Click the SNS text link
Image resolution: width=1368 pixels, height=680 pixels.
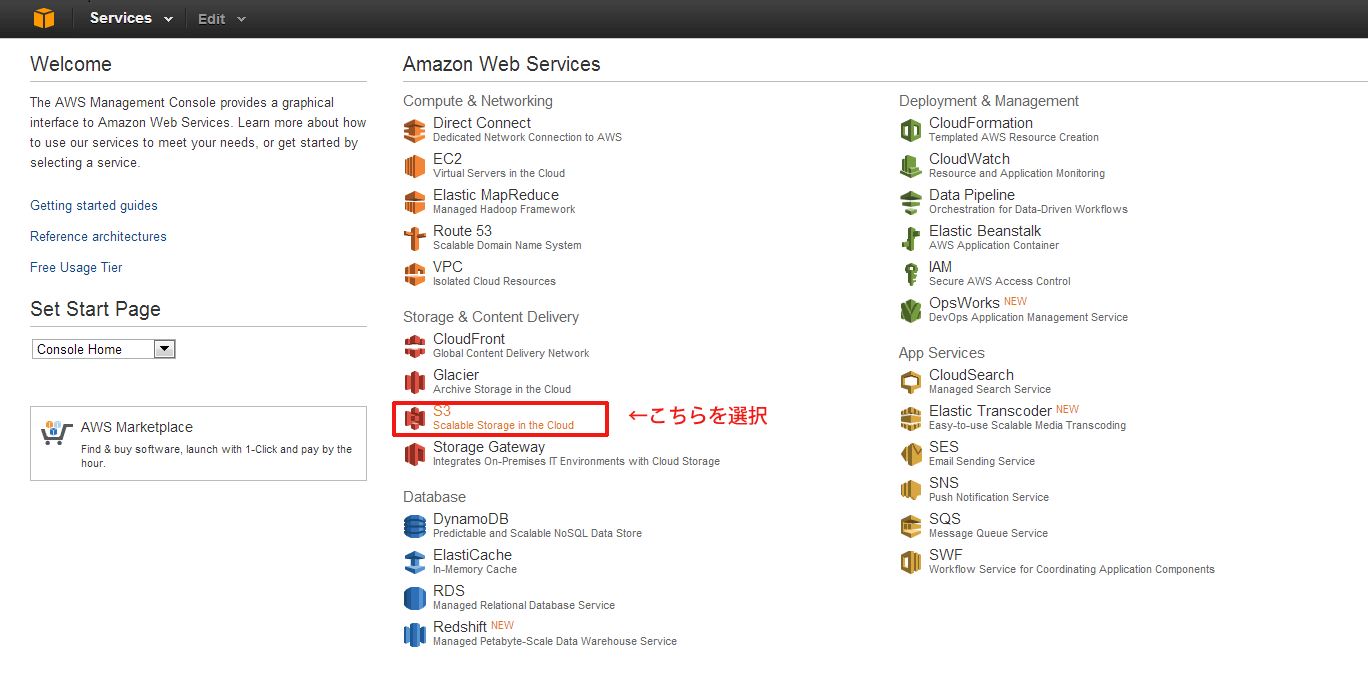pos(944,483)
